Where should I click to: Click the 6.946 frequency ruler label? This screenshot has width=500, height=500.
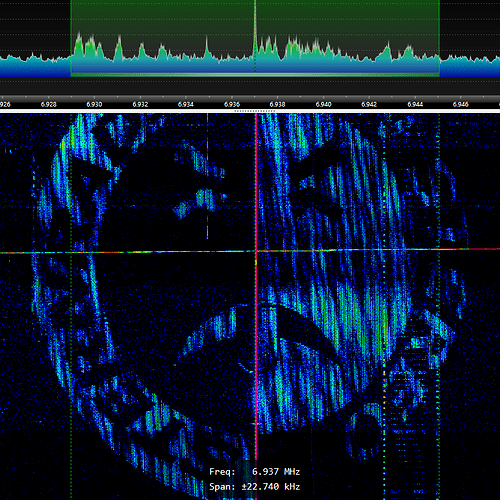(x=461, y=104)
